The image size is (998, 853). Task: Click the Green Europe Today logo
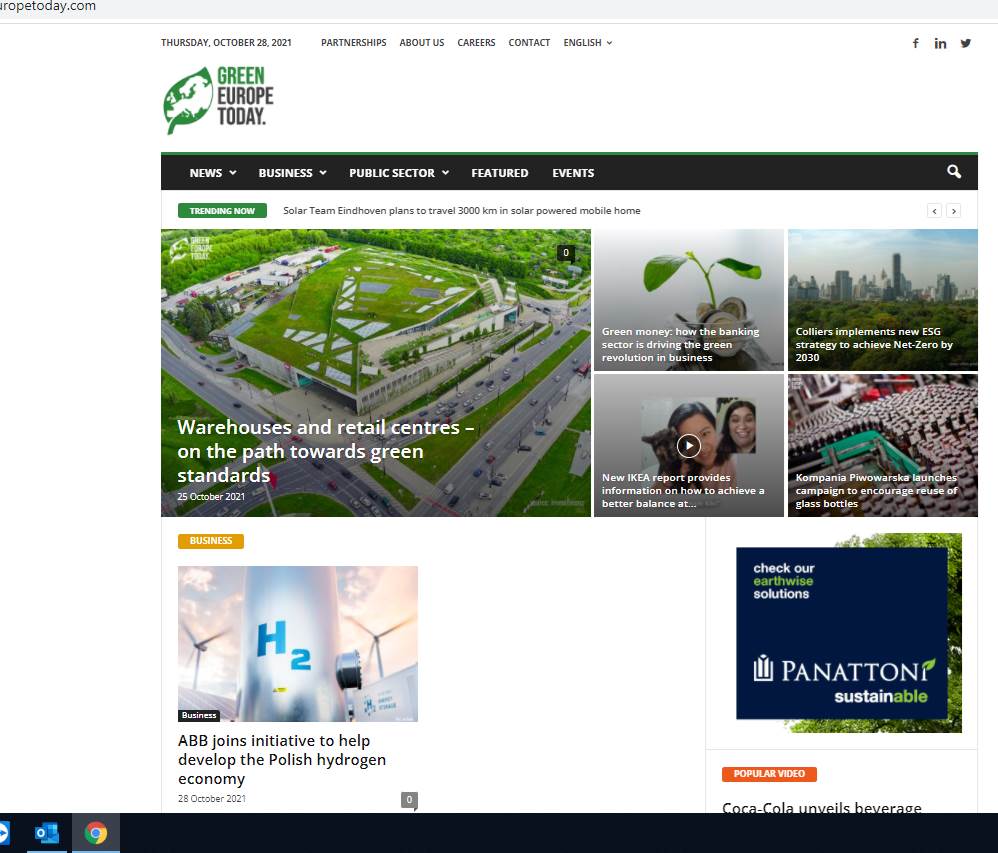[218, 100]
